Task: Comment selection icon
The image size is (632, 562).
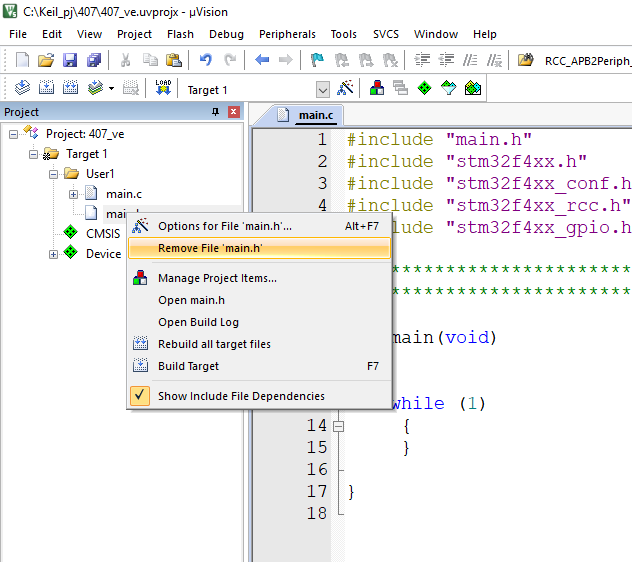Action: click(x=470, y=60)
